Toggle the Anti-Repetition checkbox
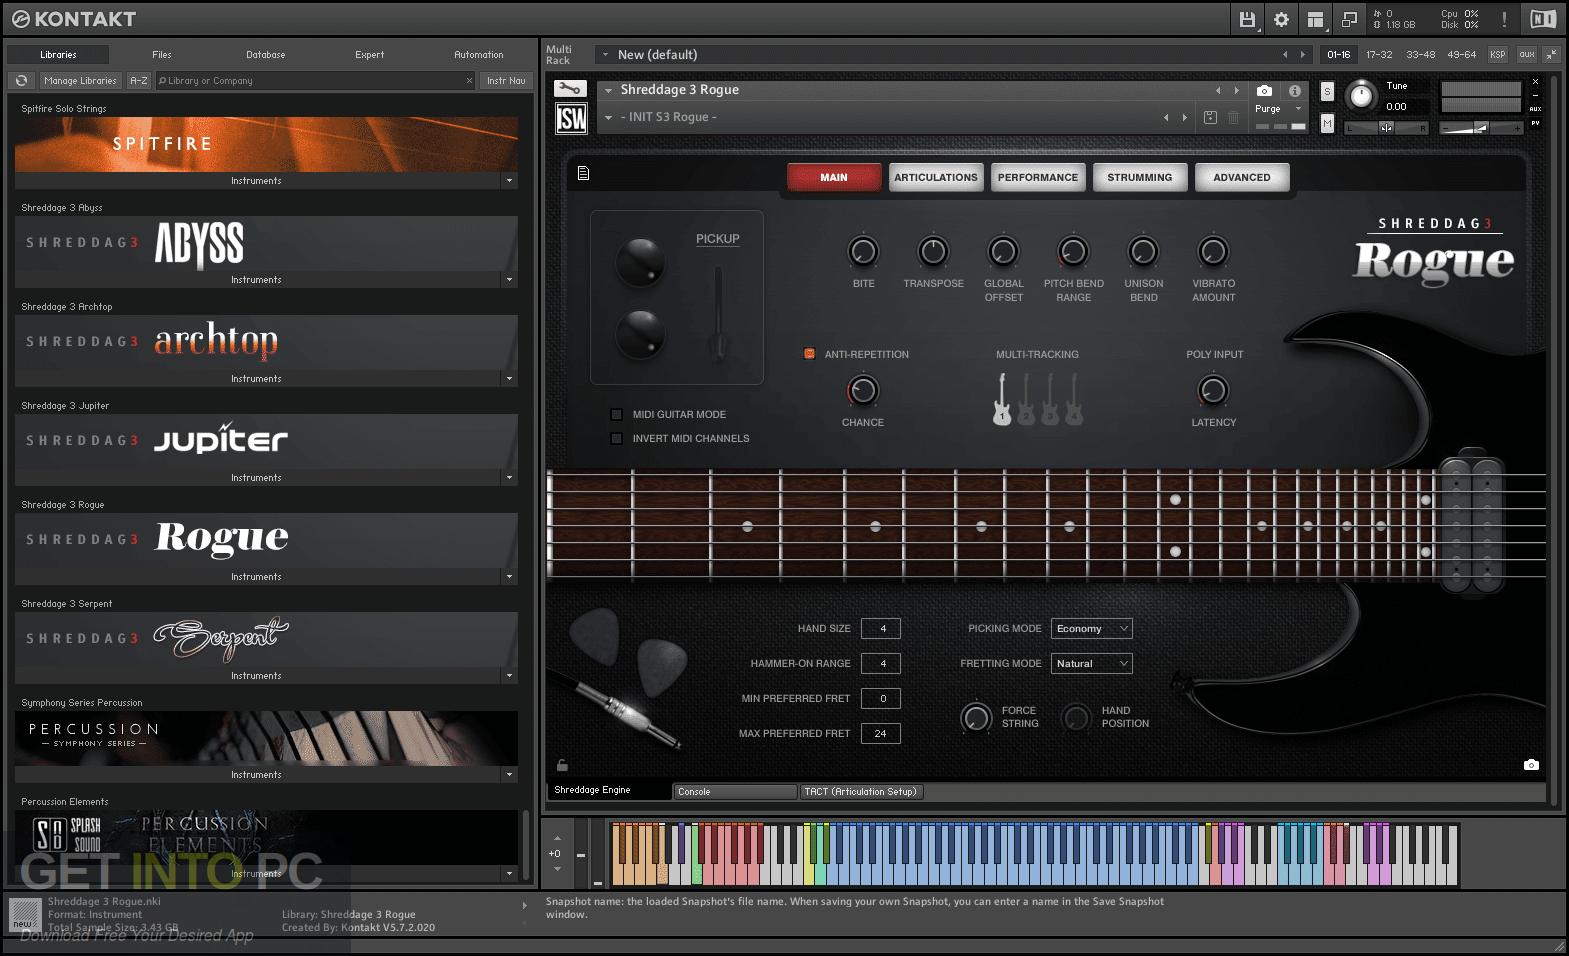Image resolution: width=1569 pixels, height=956 pixels. click(810, 354)
